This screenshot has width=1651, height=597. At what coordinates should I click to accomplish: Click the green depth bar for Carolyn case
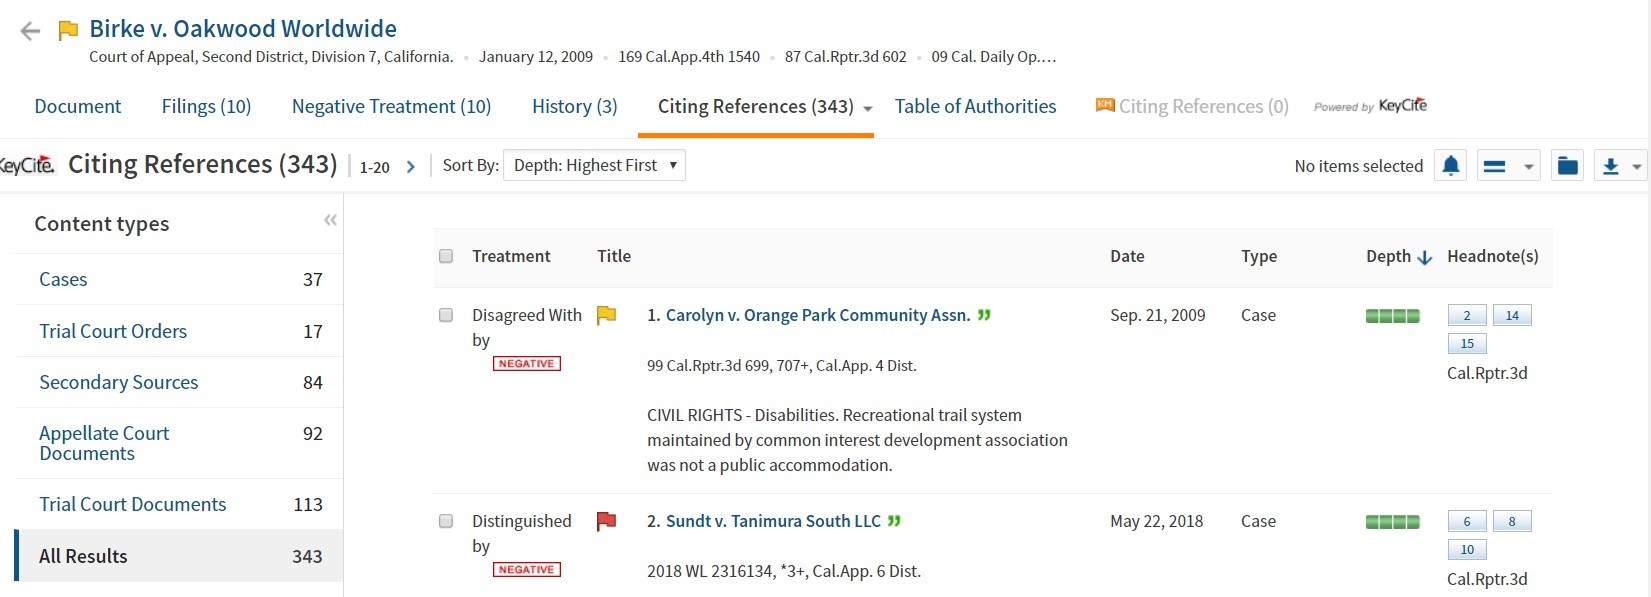[1392, 316]
